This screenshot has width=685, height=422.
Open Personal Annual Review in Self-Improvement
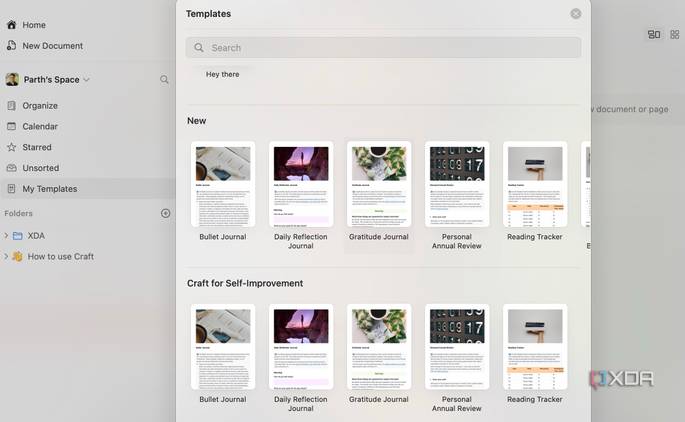pyautogui.click(x=457, y=346)
